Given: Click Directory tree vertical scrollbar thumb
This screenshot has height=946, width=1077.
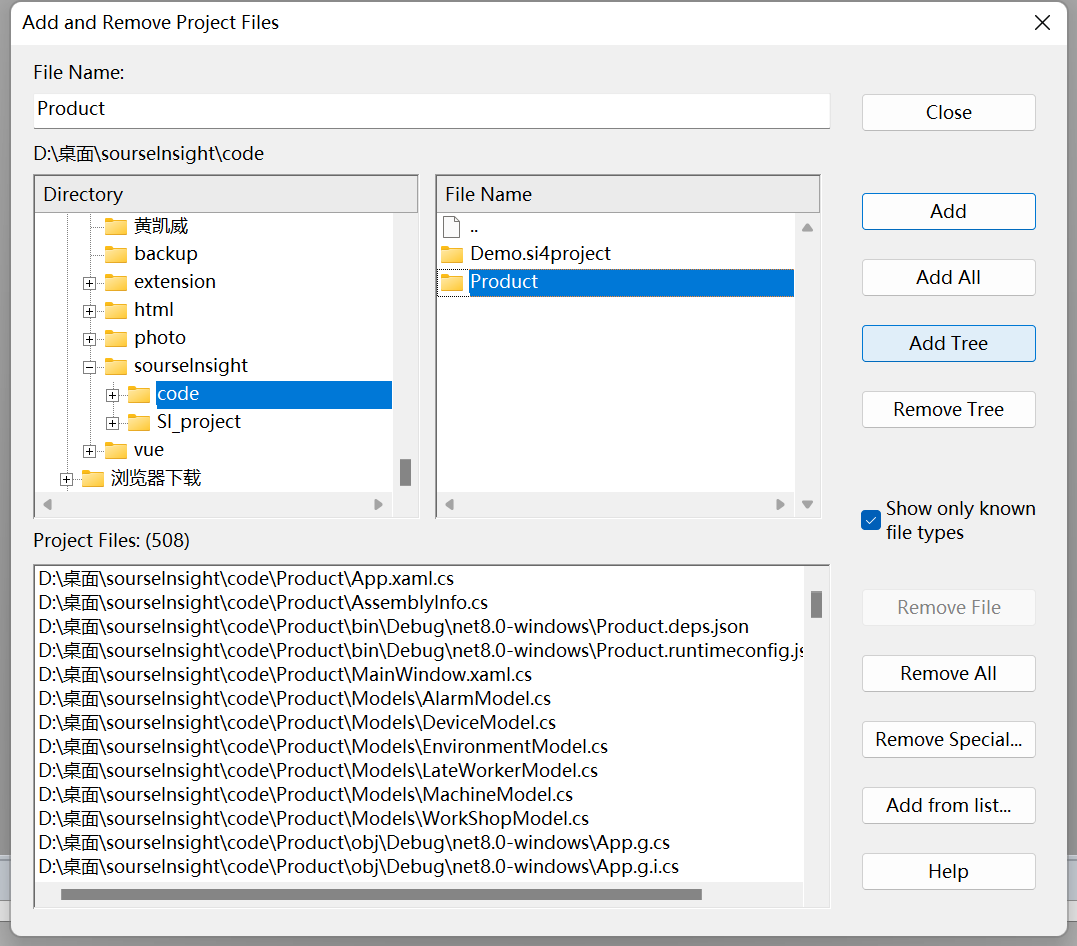Looking at the screenshot, I should [405, 473].
